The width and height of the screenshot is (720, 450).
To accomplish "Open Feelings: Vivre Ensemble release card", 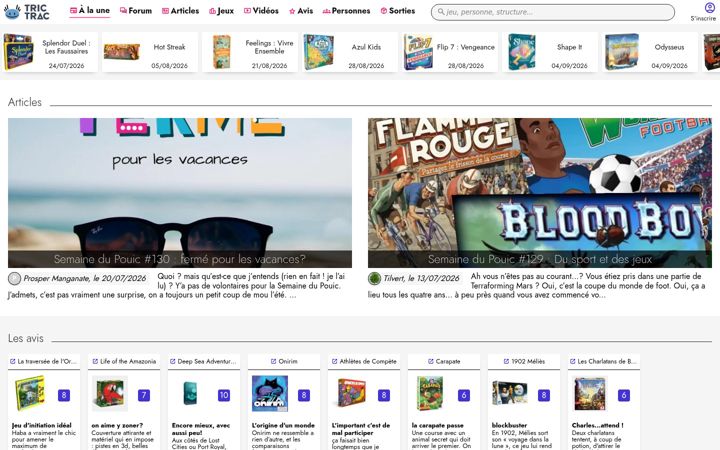I will [250, 52].
